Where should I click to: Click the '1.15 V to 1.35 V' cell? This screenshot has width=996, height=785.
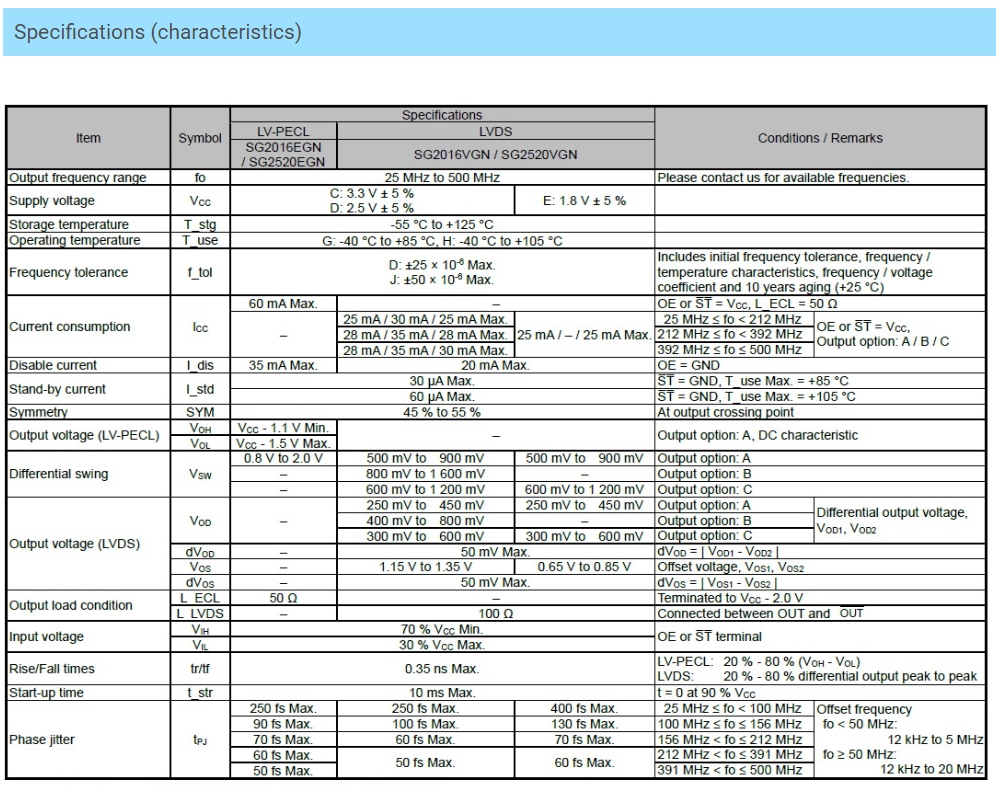pyautogui.click(x=426, y=567)
